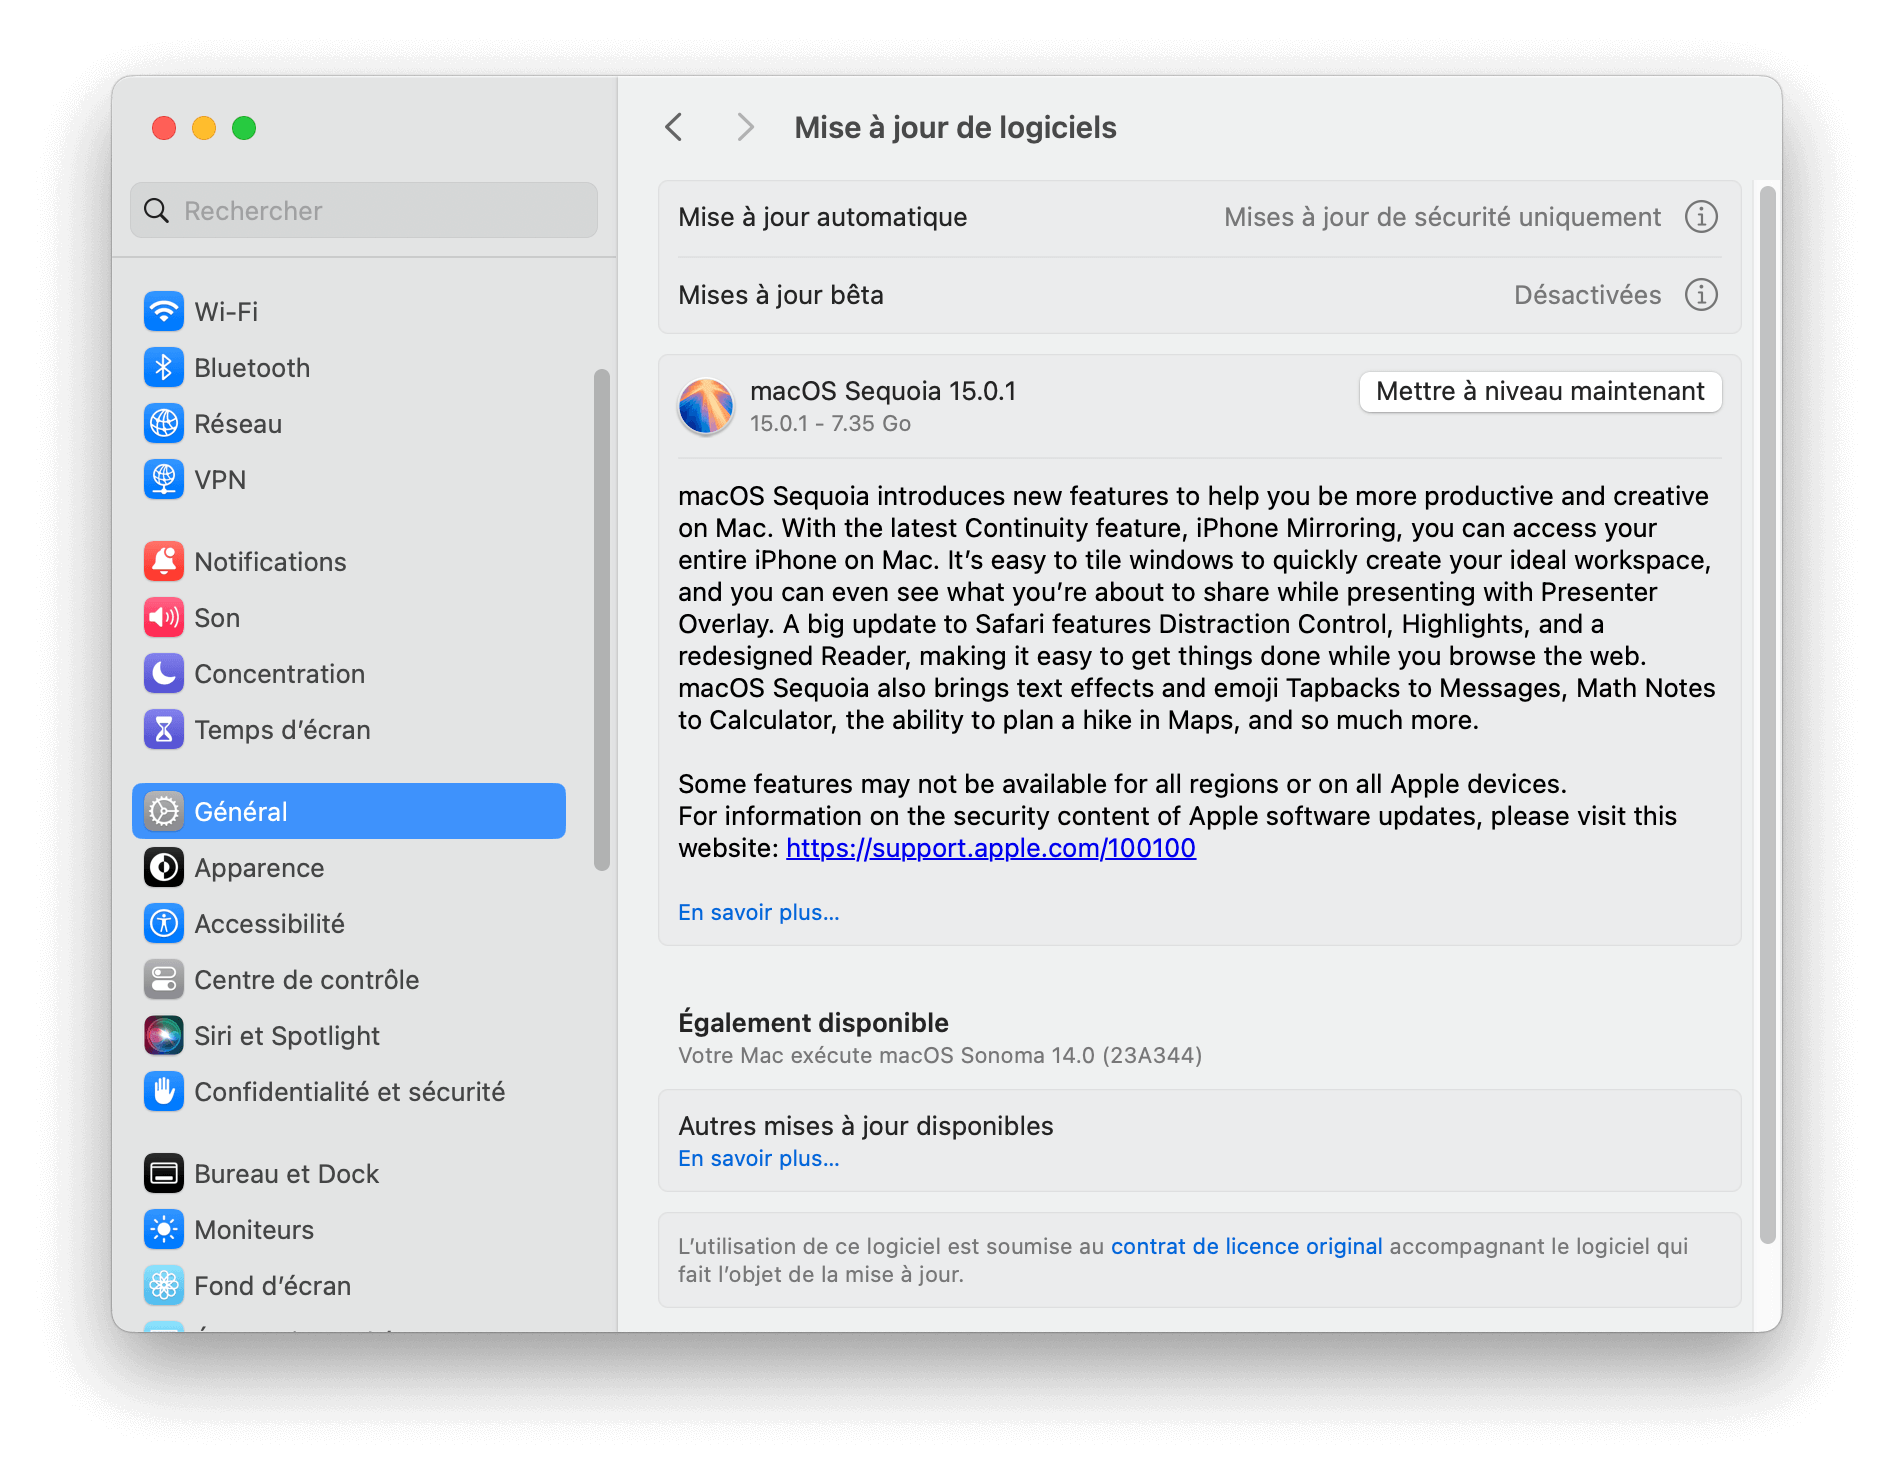Click the sidebar scrollbar
This screenshot has height=1480, width=1894.
click(x=602, y=620)
